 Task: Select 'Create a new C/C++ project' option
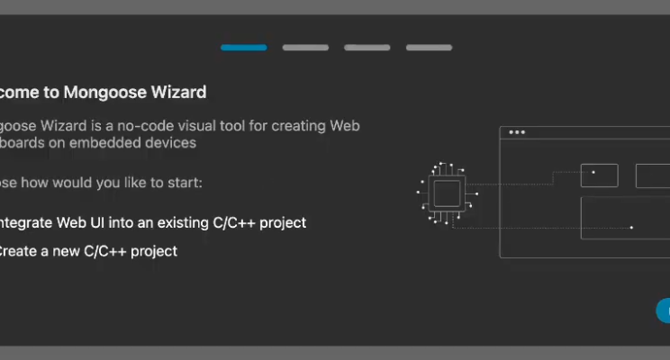click(88, 251)
